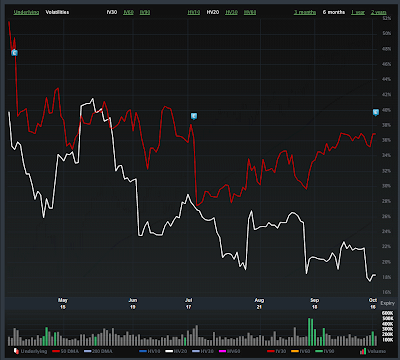The height and width of the screenshot is (360, 400).
Task: Click the red 50 DMA legend swatch
Action: point(56,351)
